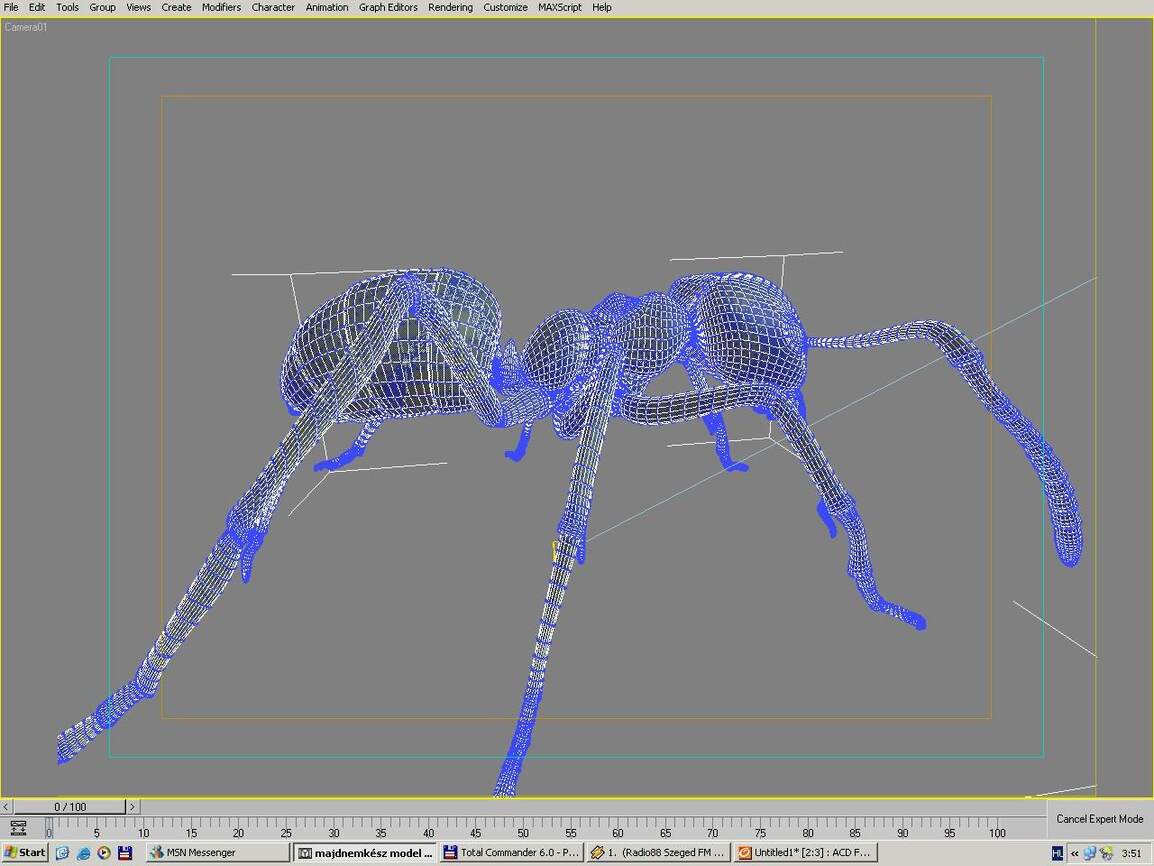
Task: Open the Mini Curve Editor icon
Action: [x=18, y=827]
